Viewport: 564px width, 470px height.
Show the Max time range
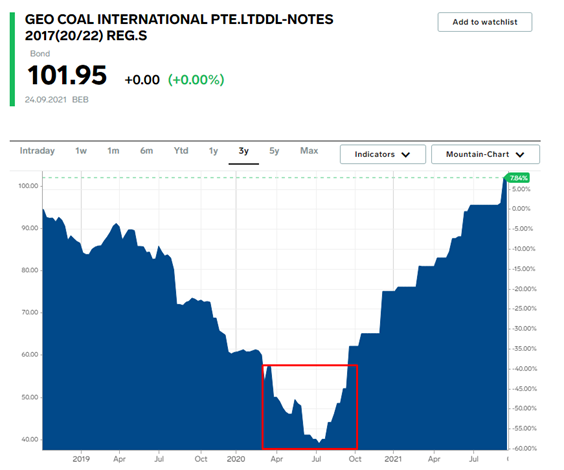[x=309, y=151]
